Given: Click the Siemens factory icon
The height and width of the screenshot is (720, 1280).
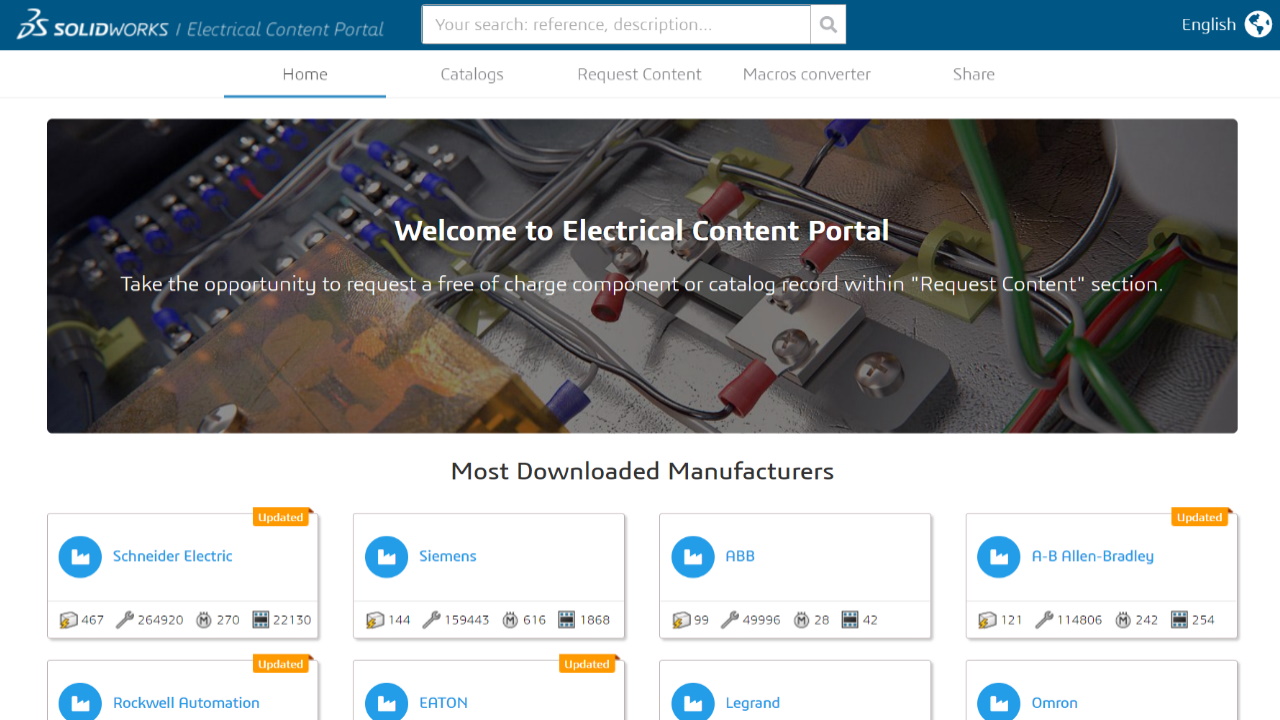Looking at the screenshot, I should (386, 557).
